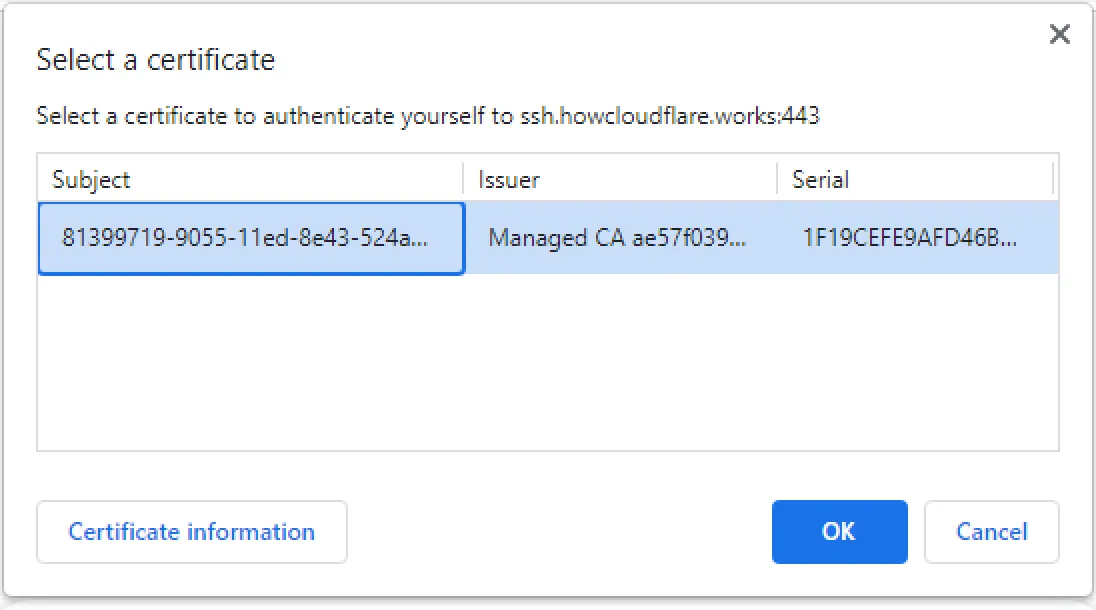
Task: Click the Serial column header
Action: [x=820, y=179]
